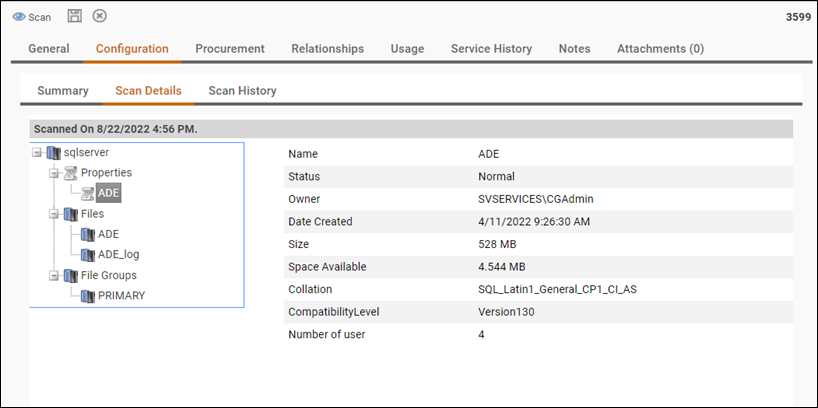Image resolution: width=818 pixels, height=408 pixels.
Task: Click the Properties folder icon in tree
Action: click(x=70, y=173)
